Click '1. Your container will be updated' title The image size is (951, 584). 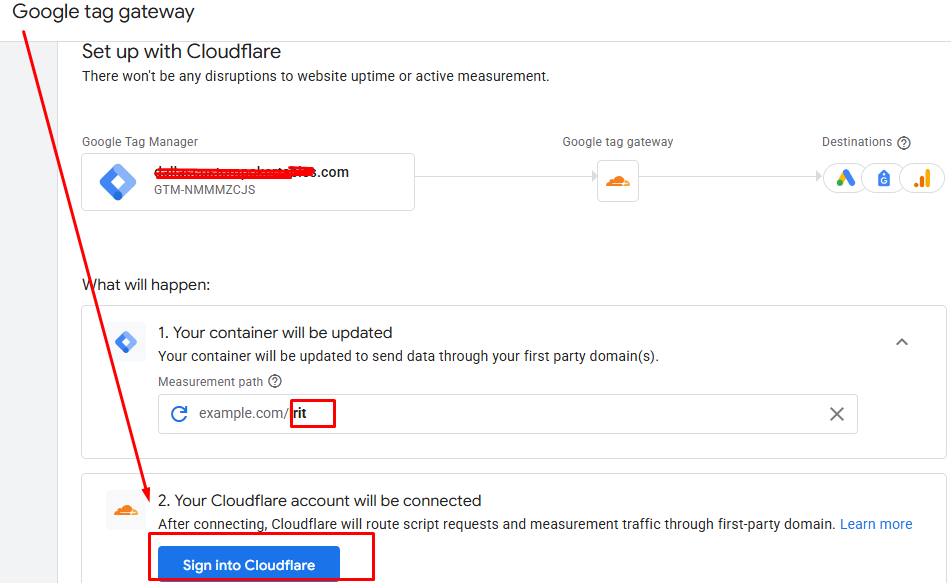coord(275,333)
